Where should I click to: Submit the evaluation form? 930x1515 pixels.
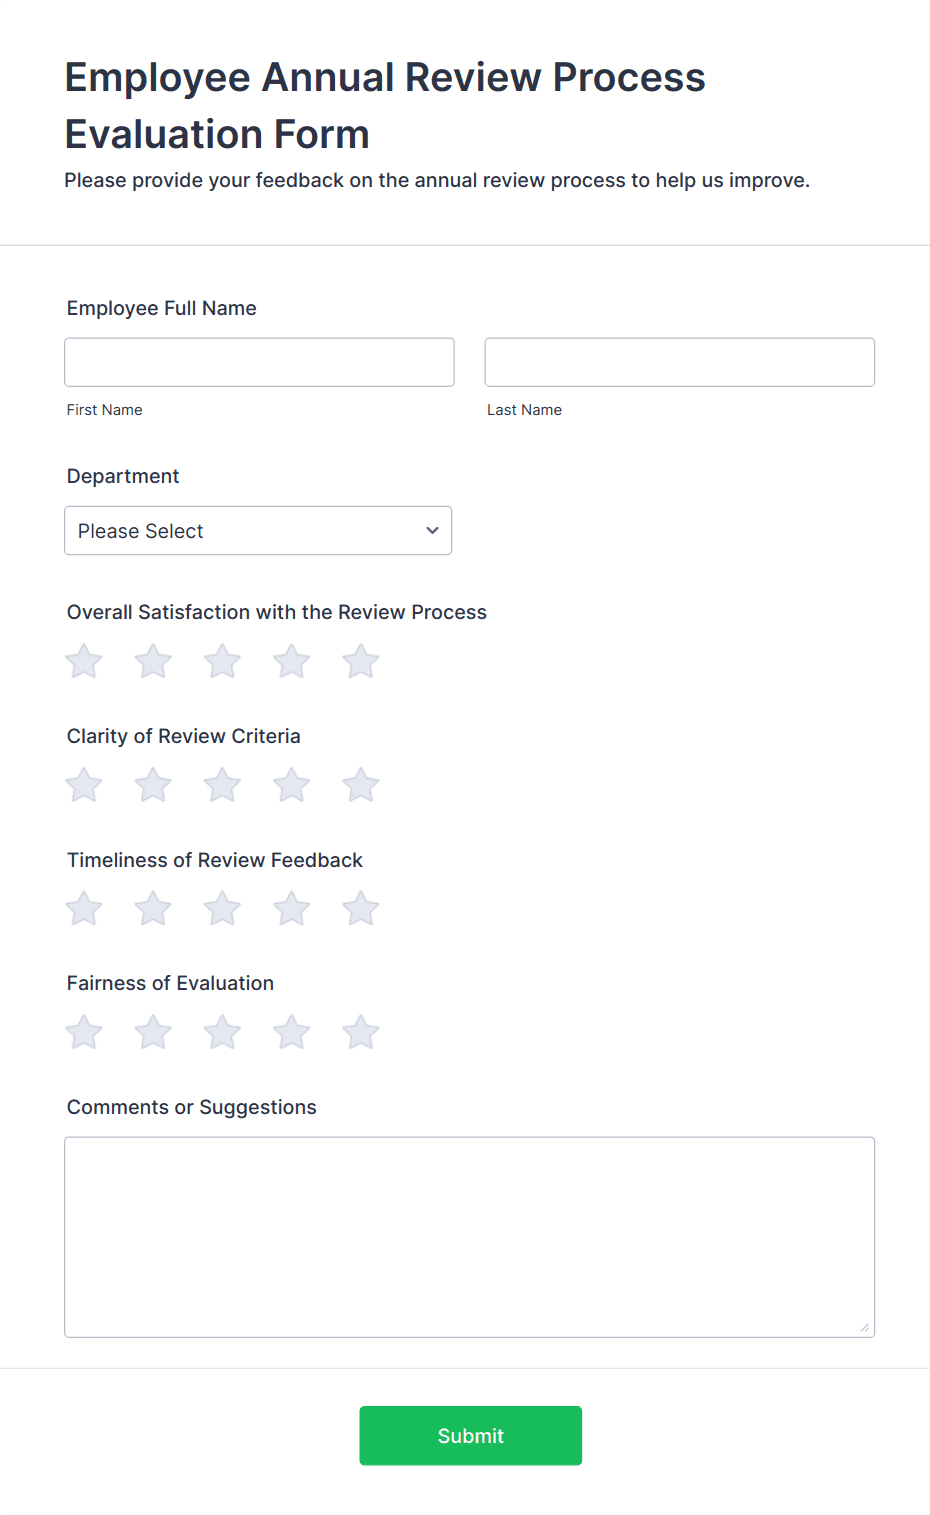click(x=471, y=1436)
